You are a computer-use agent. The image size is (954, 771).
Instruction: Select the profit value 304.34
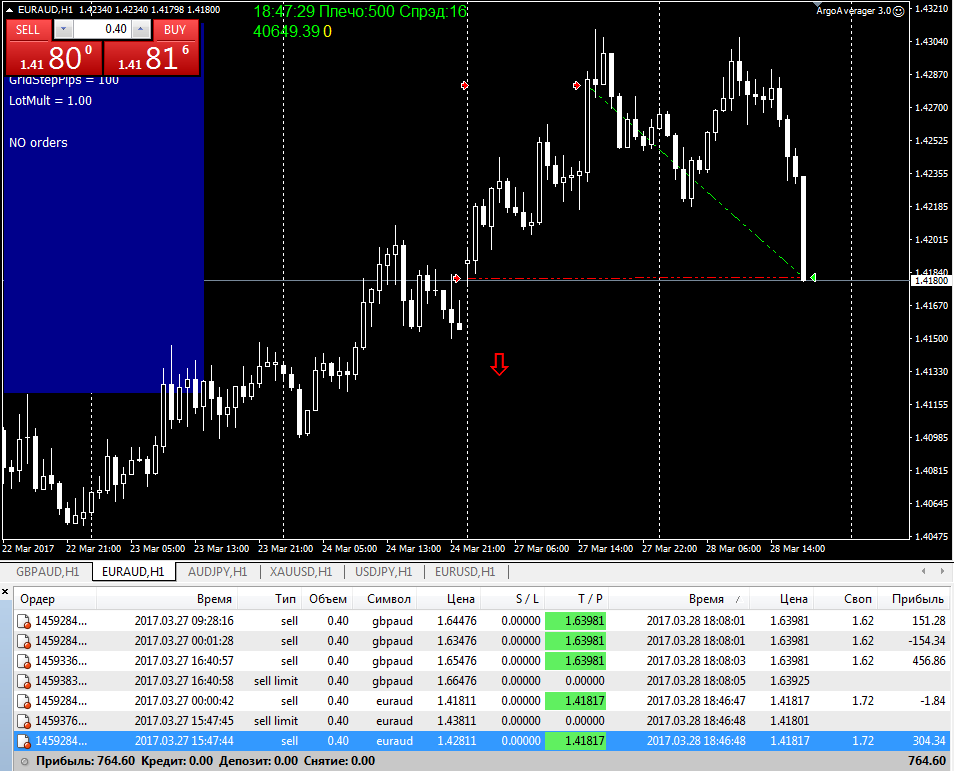point(928,741)
